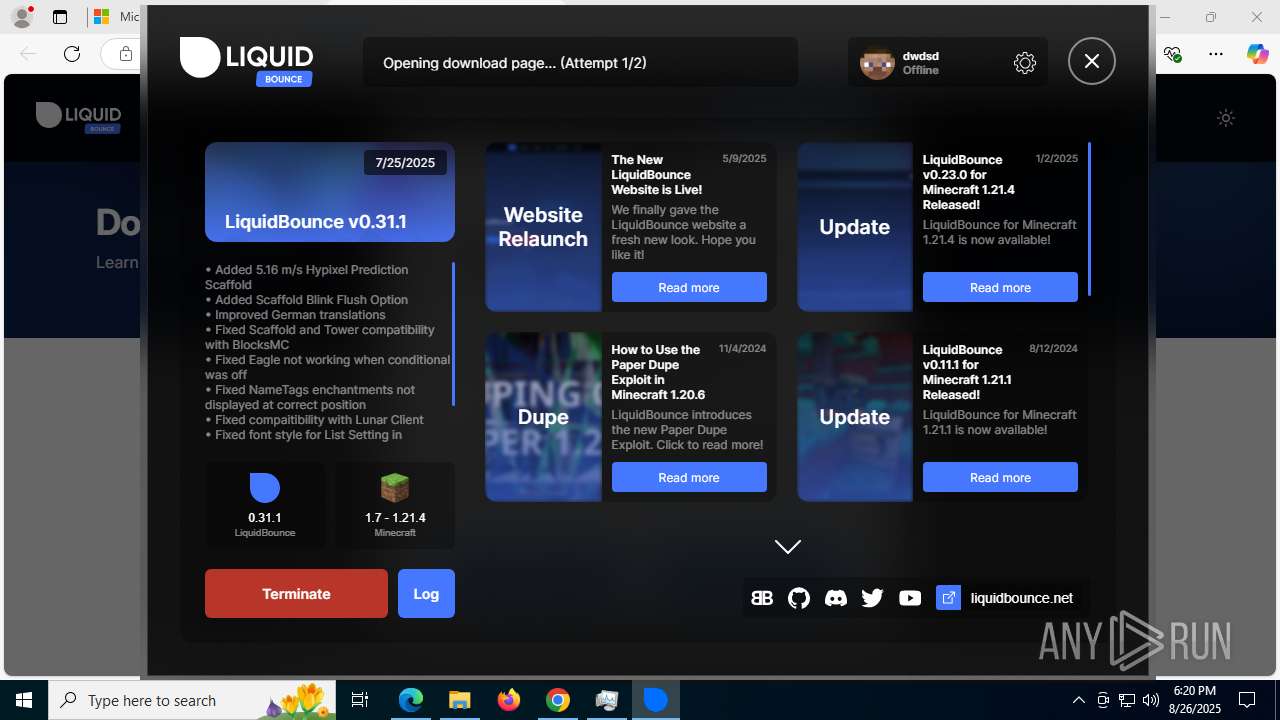This screenshot has height=720, width=1280.
Task: Show hidden system tray icons
Action: tap(1078, 700)
